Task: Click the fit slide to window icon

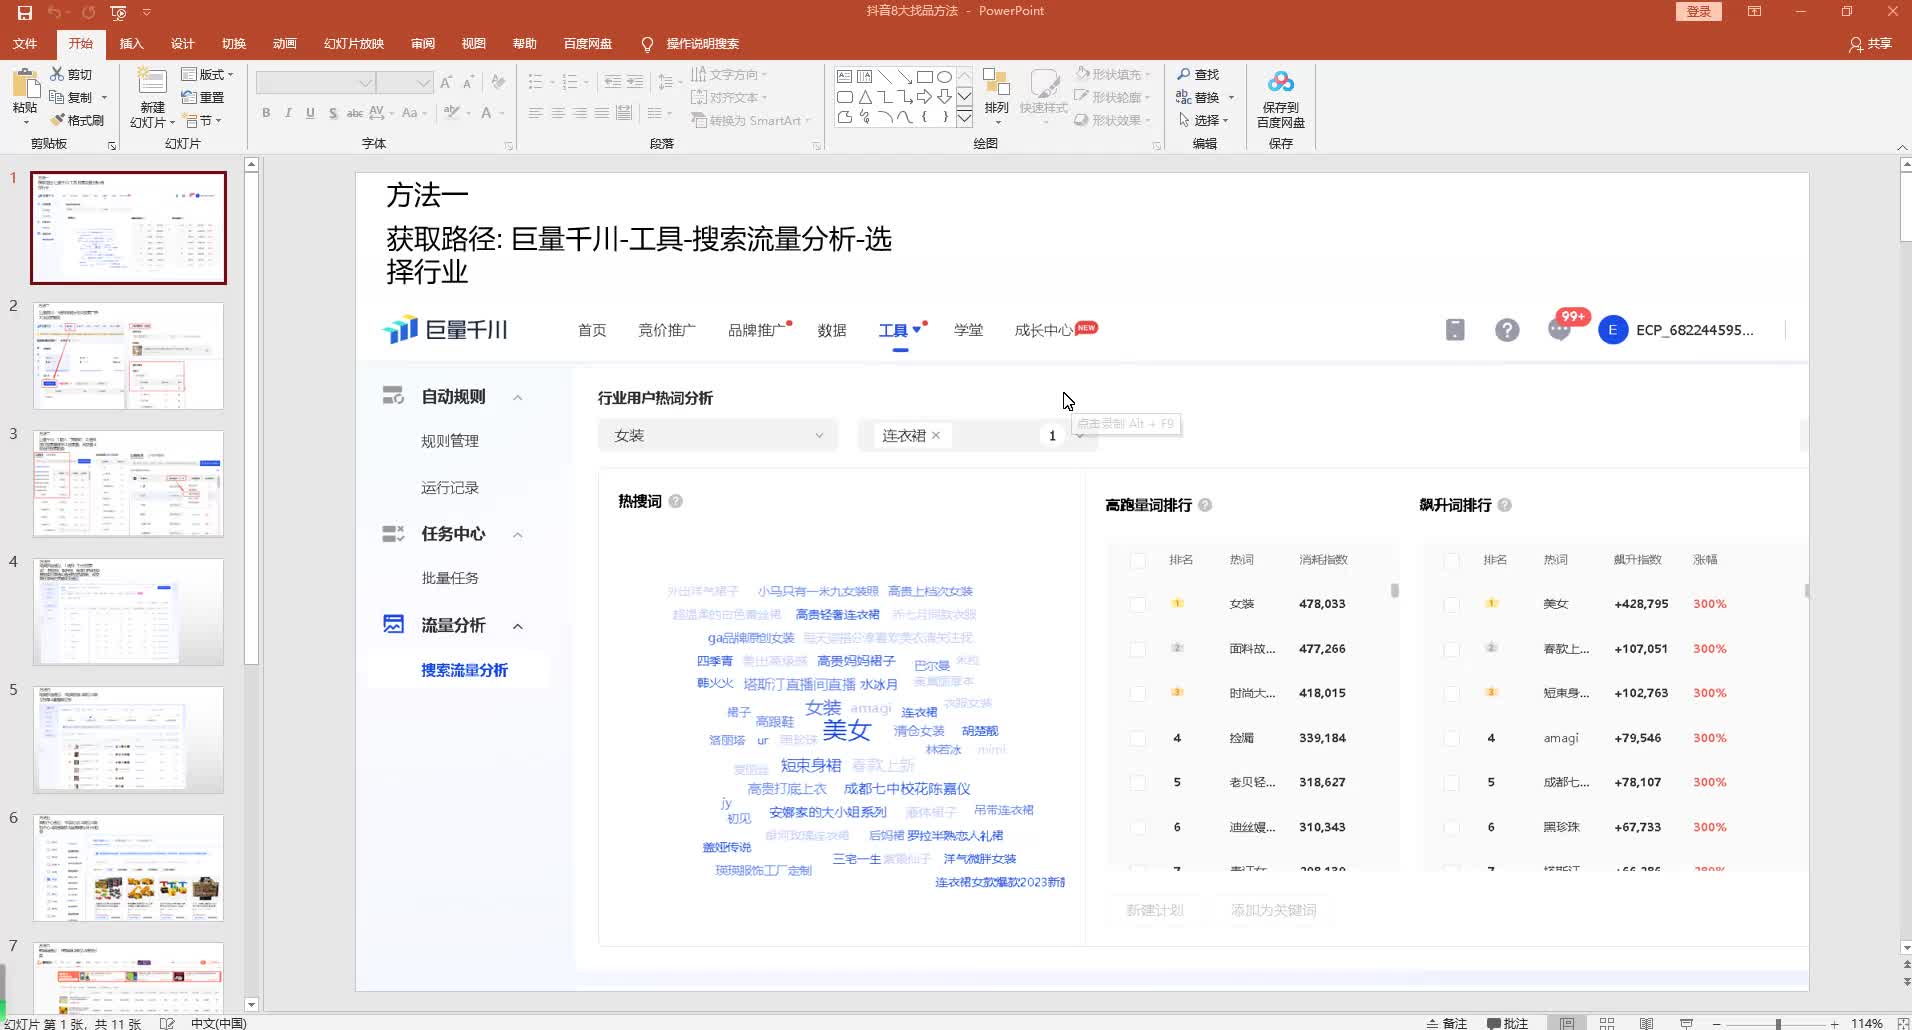Action: pos(1903,1023)
